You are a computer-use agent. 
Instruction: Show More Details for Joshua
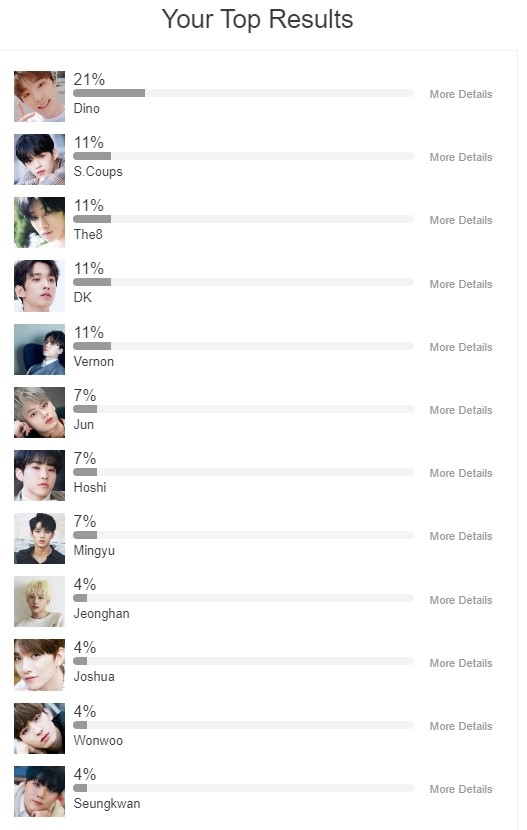click(460, 663)
